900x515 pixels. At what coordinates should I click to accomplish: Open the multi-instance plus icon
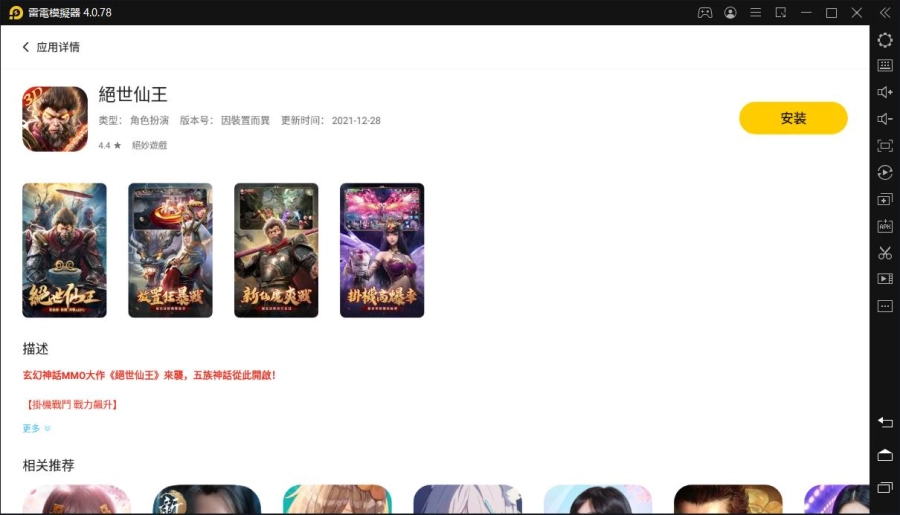[885, 199]
